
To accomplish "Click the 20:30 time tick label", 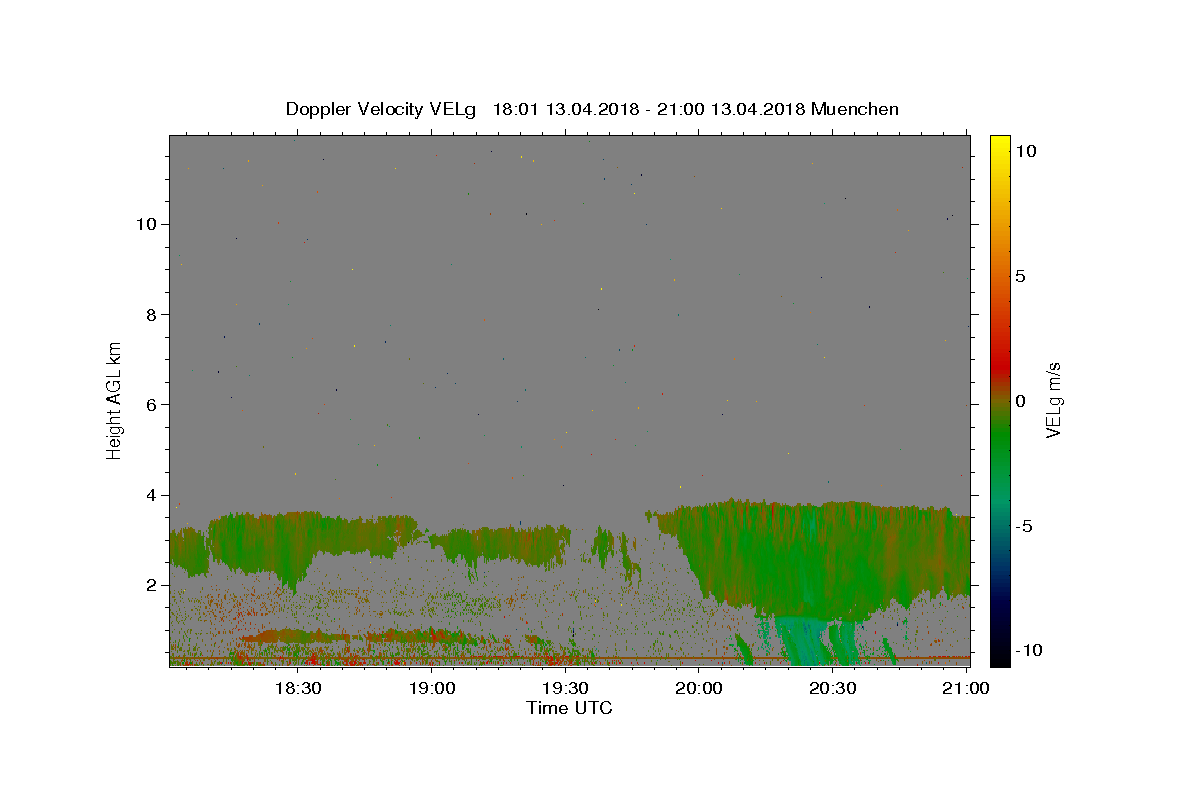I will pyautogui.click(x=832, y=689).
